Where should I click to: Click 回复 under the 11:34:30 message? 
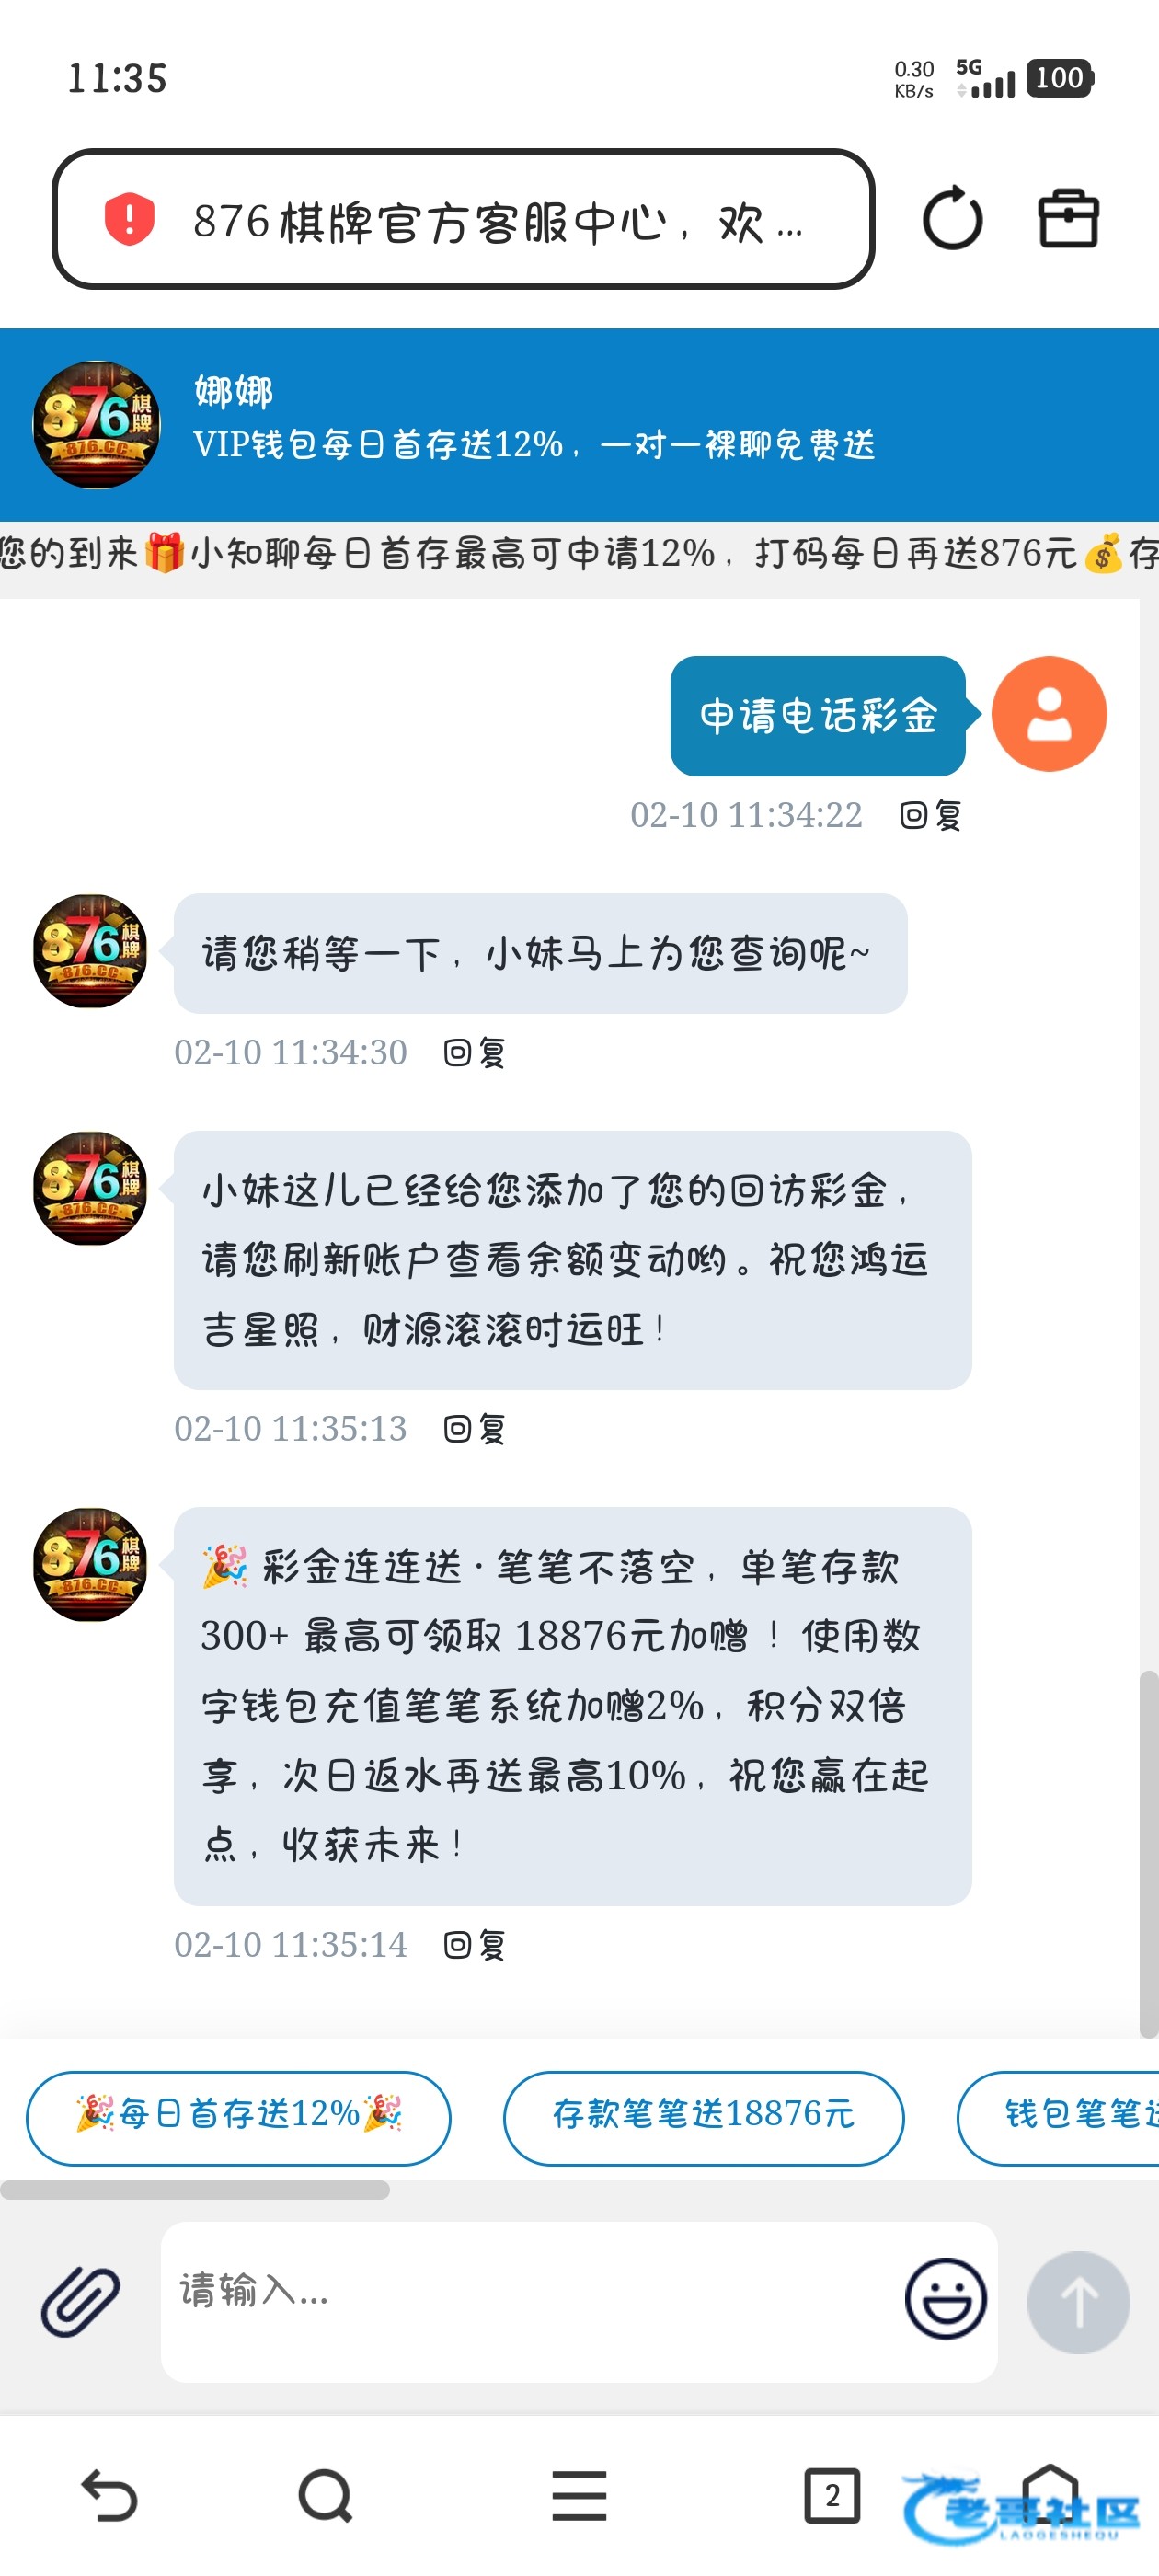coord(475,1053)
